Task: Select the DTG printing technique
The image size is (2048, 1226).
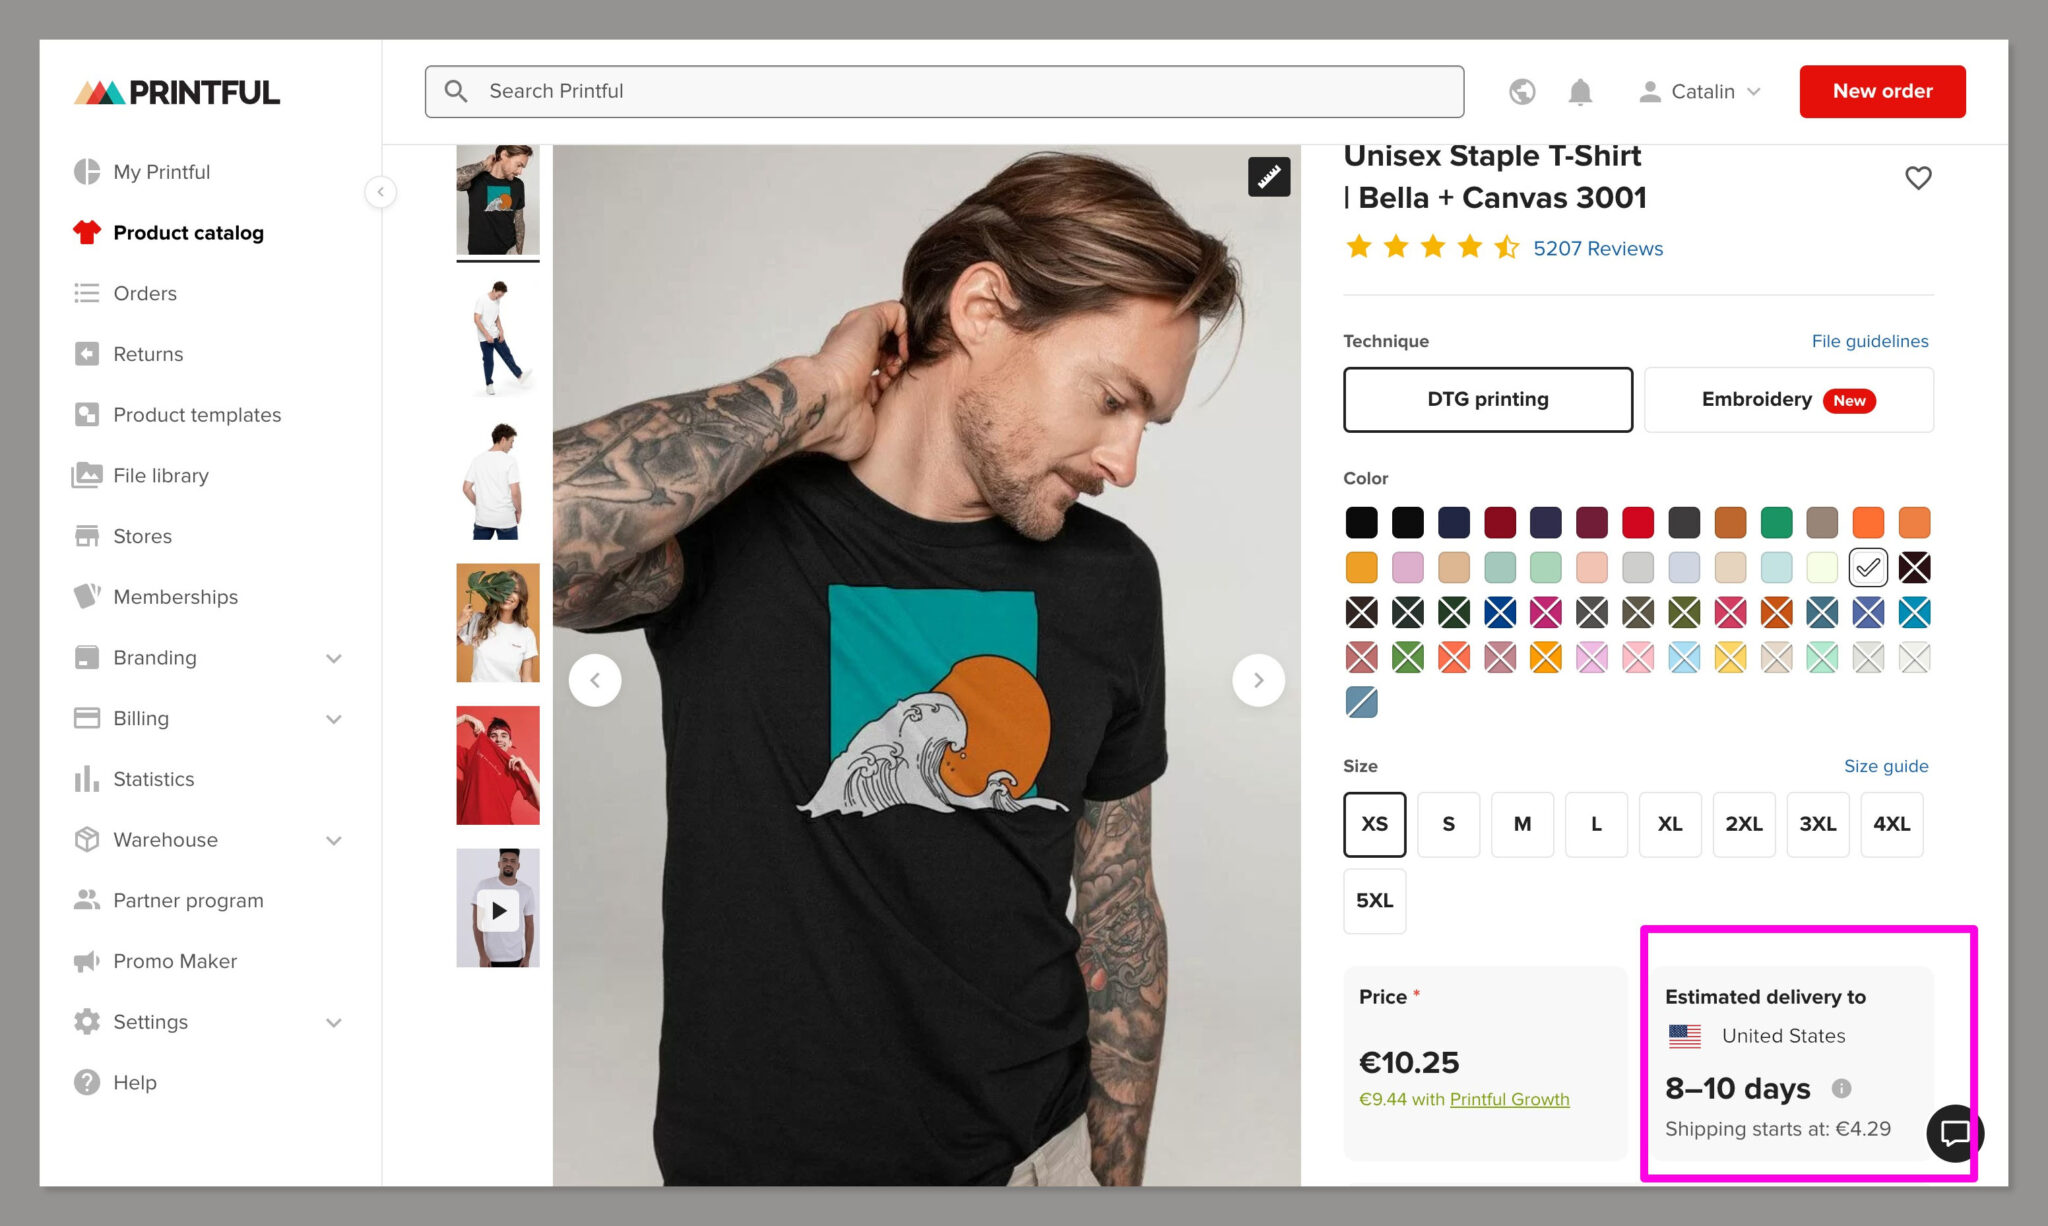Action: [x=1487, y=399]
